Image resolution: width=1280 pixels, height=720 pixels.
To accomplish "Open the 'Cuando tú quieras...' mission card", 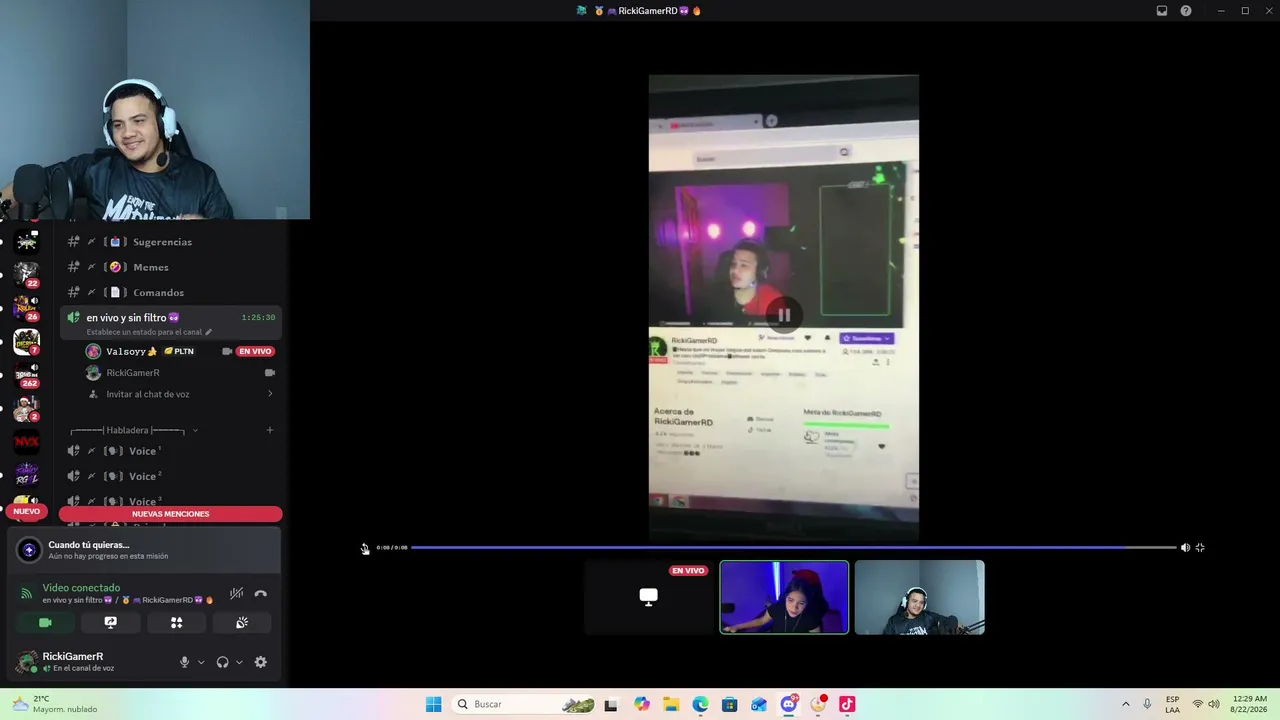I will pyautogui.click(x=144, y=550).
